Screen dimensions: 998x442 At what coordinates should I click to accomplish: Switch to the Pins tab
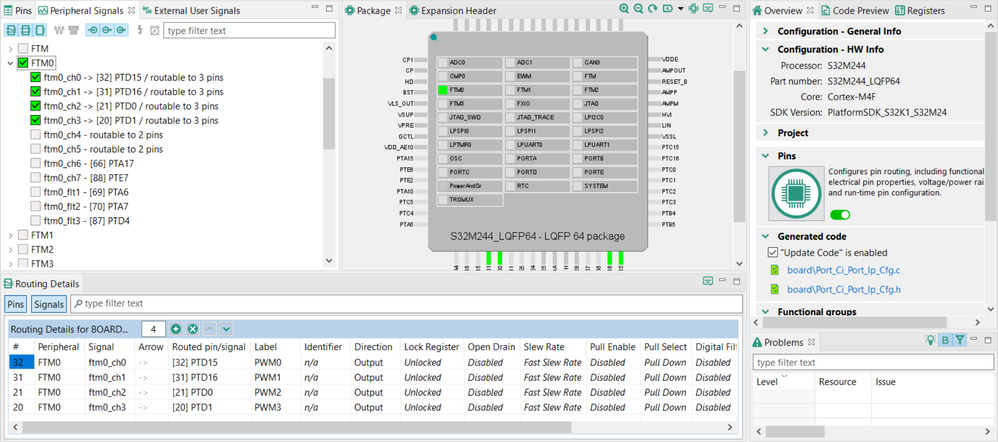coord(18,10)
